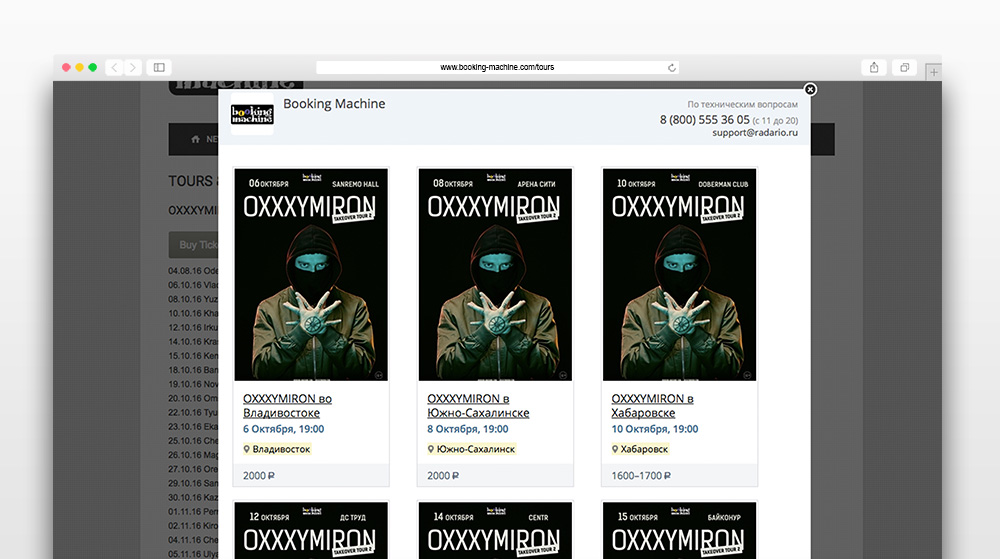Click the Южно-Сахалинск location tag

point(471,449)
